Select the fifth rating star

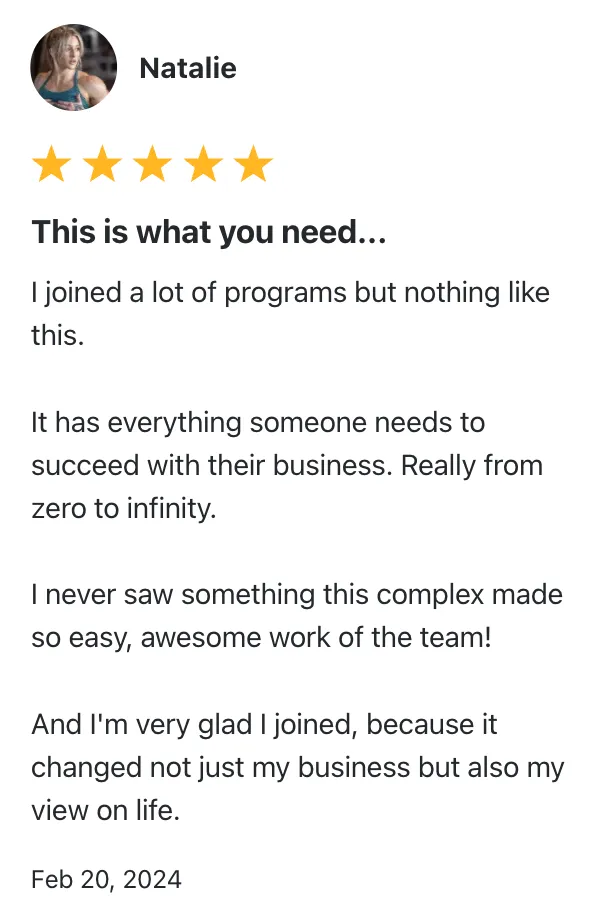(254, 164)
